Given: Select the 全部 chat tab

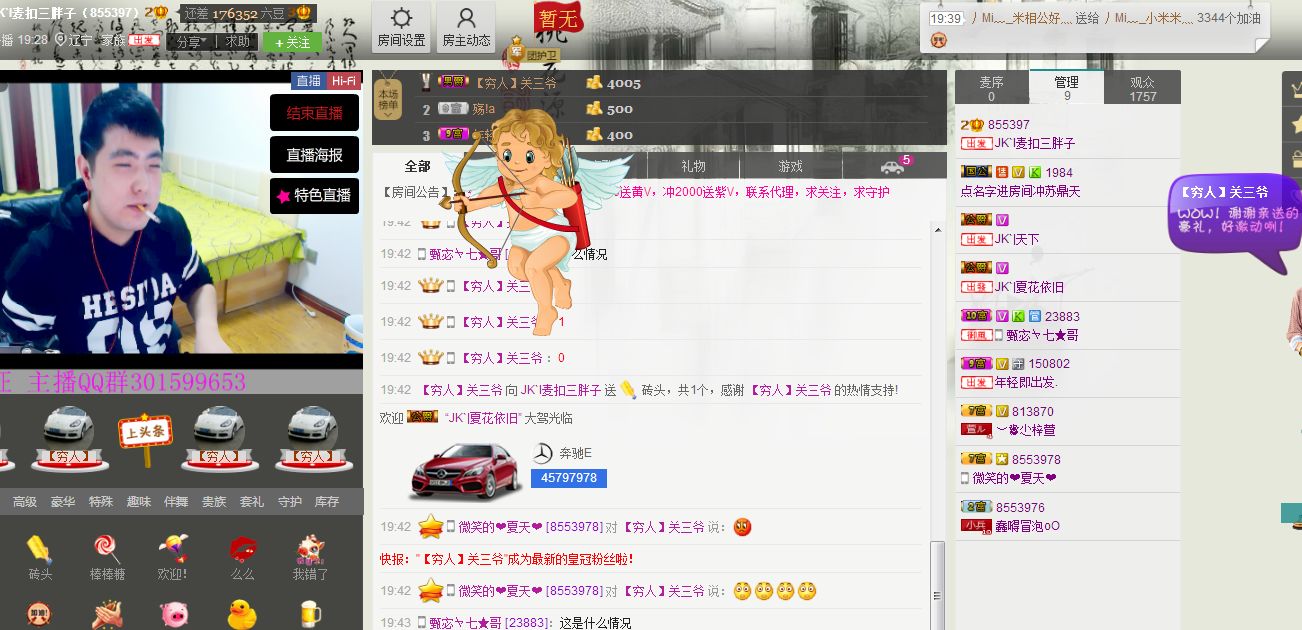Looking at the screenshot, I should (x=418, y=166).
